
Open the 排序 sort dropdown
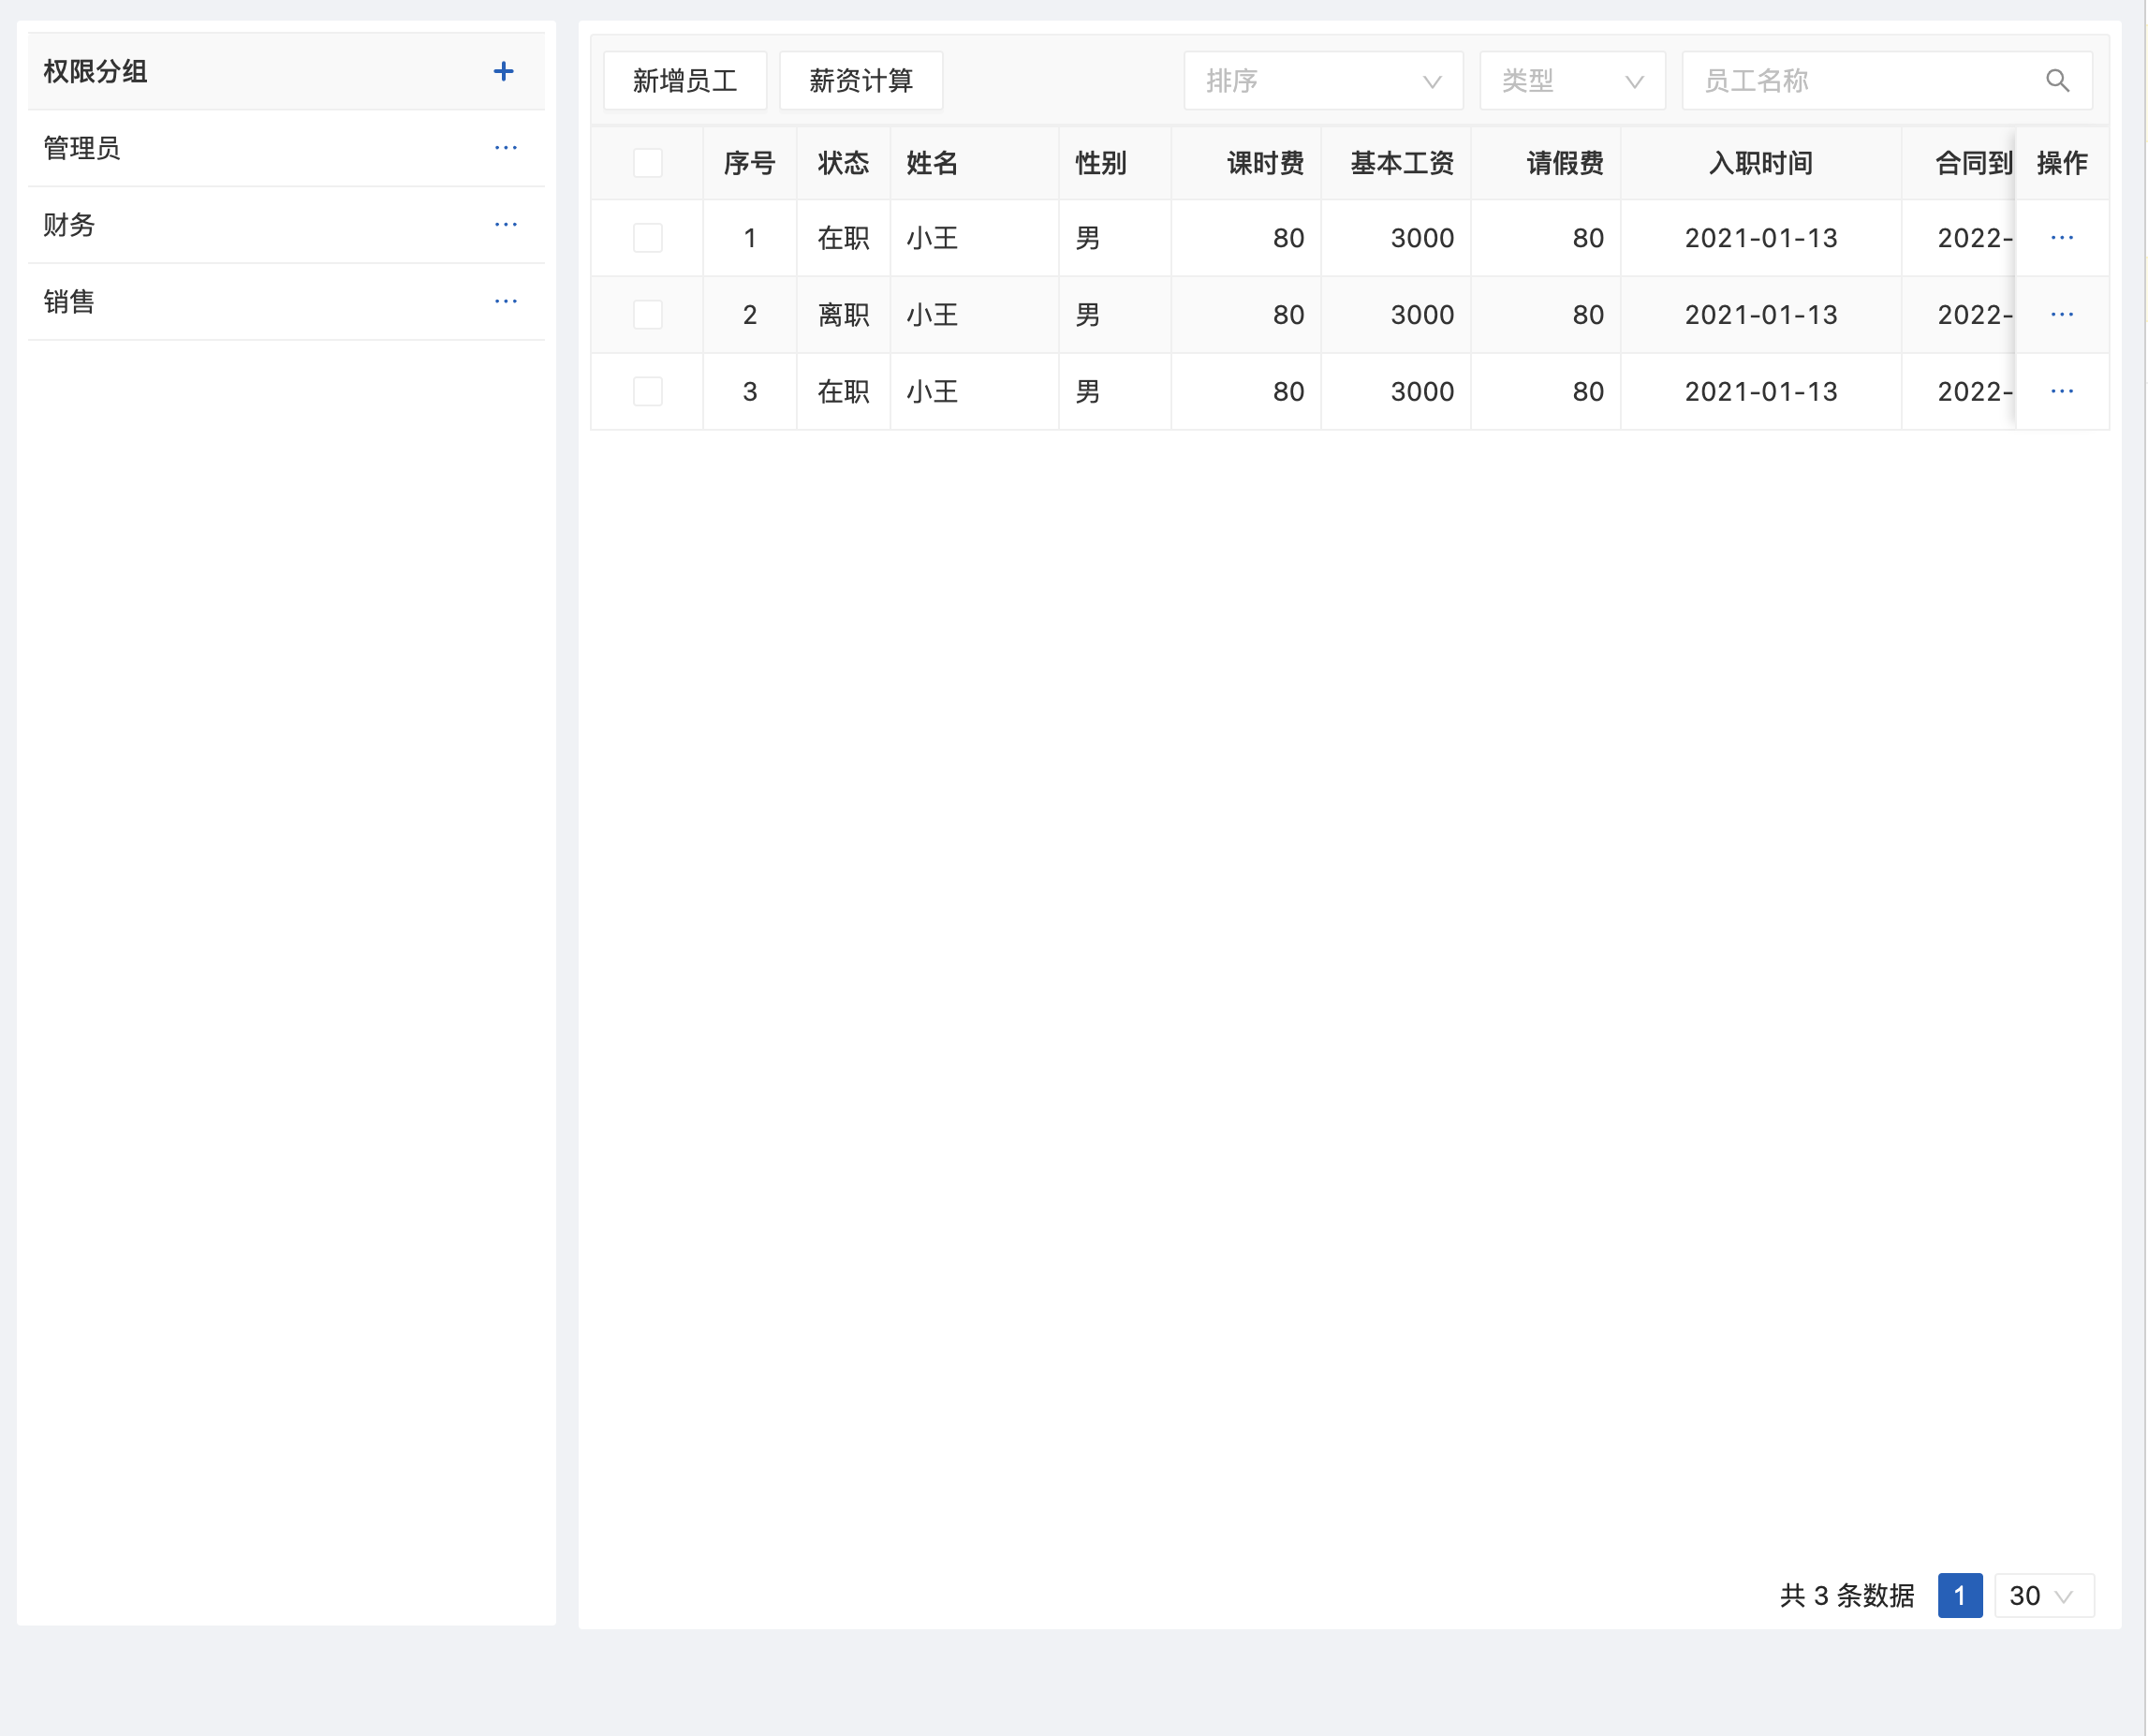click(x=1322, y=80)
